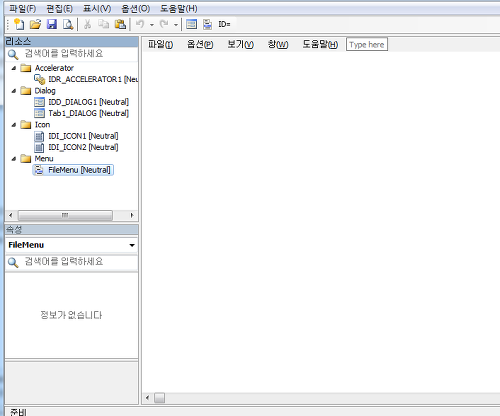Collapse the Menu folder

tap(14, 159)
